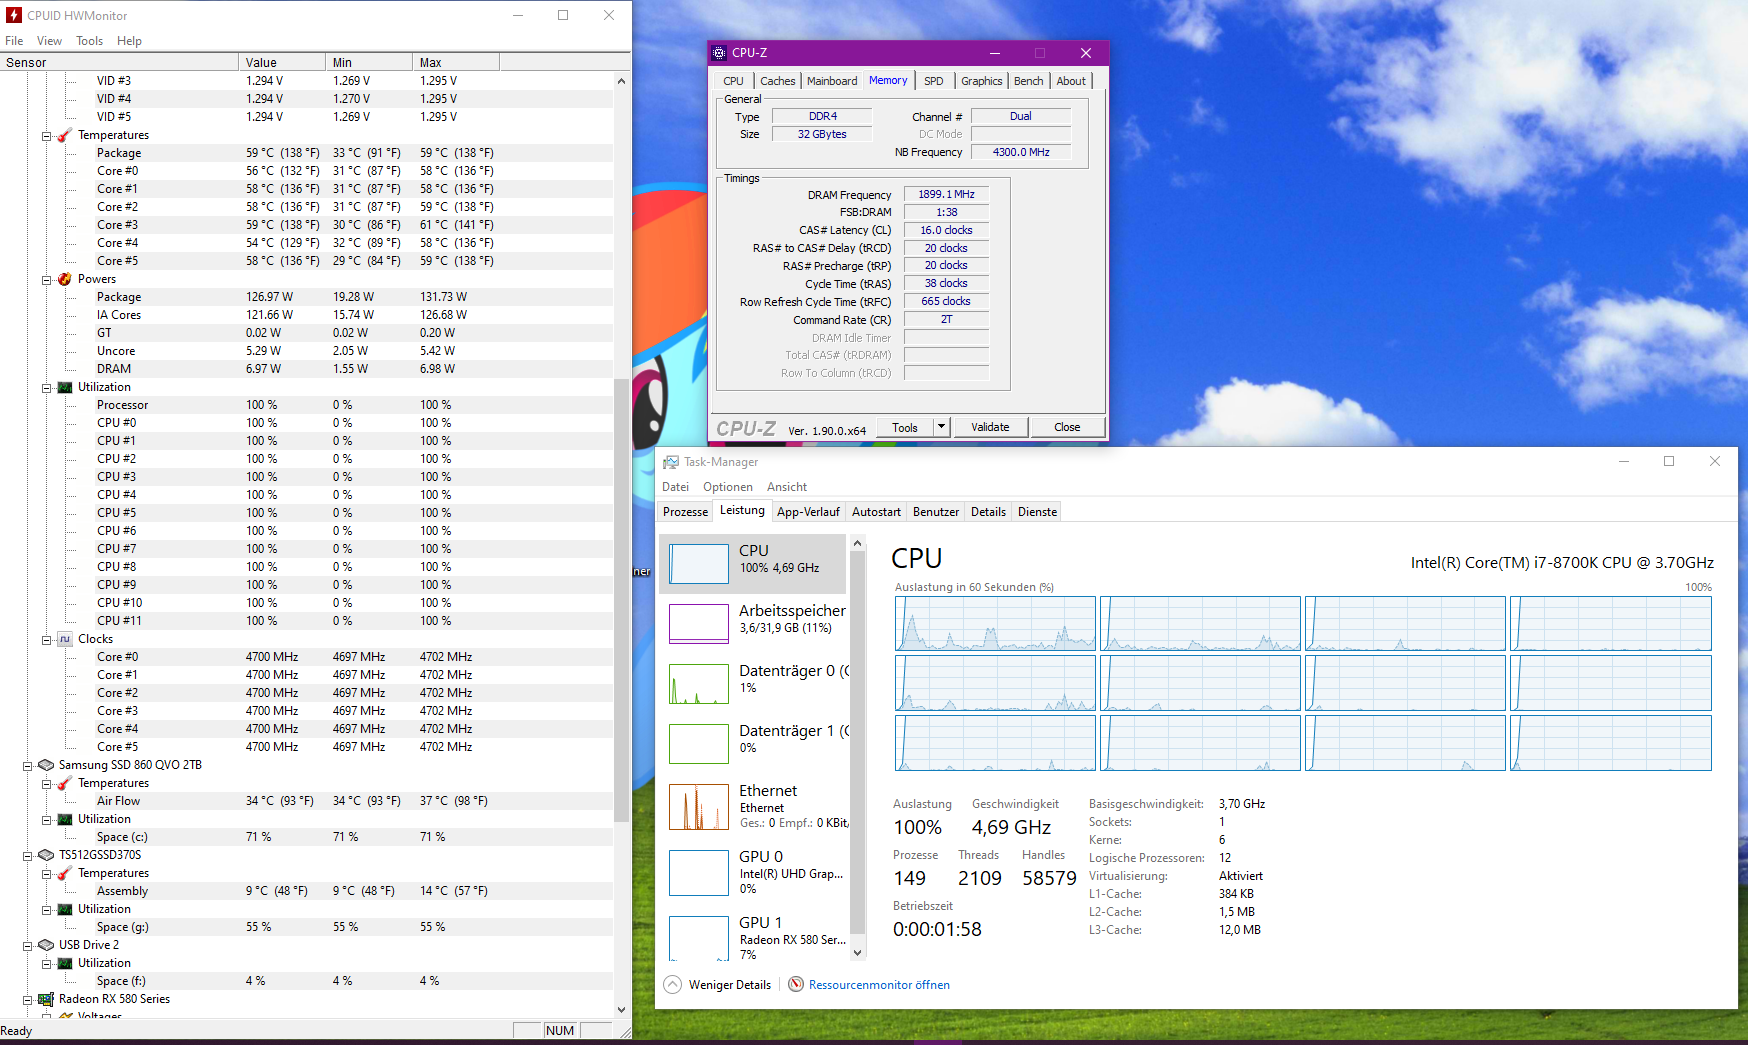Collapse the processor Utilization tree node
This screenshot has height=1045, width=1748.
coord(47,388)
